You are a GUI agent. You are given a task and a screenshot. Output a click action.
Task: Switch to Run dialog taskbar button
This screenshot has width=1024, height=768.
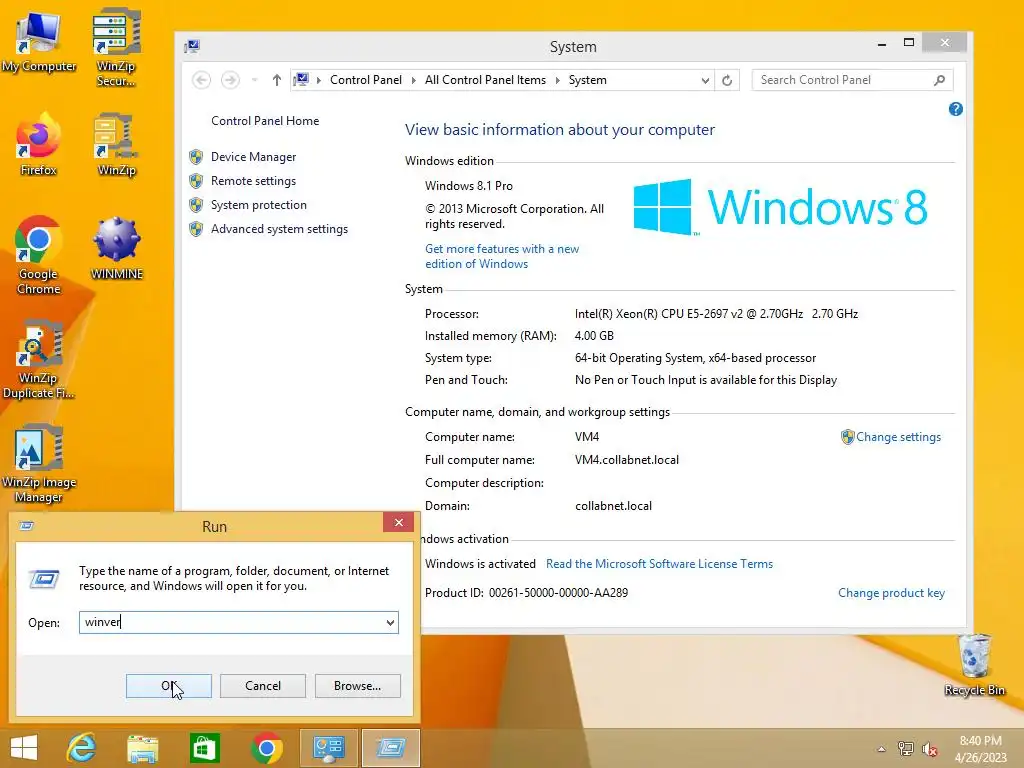tap(391, 748)
